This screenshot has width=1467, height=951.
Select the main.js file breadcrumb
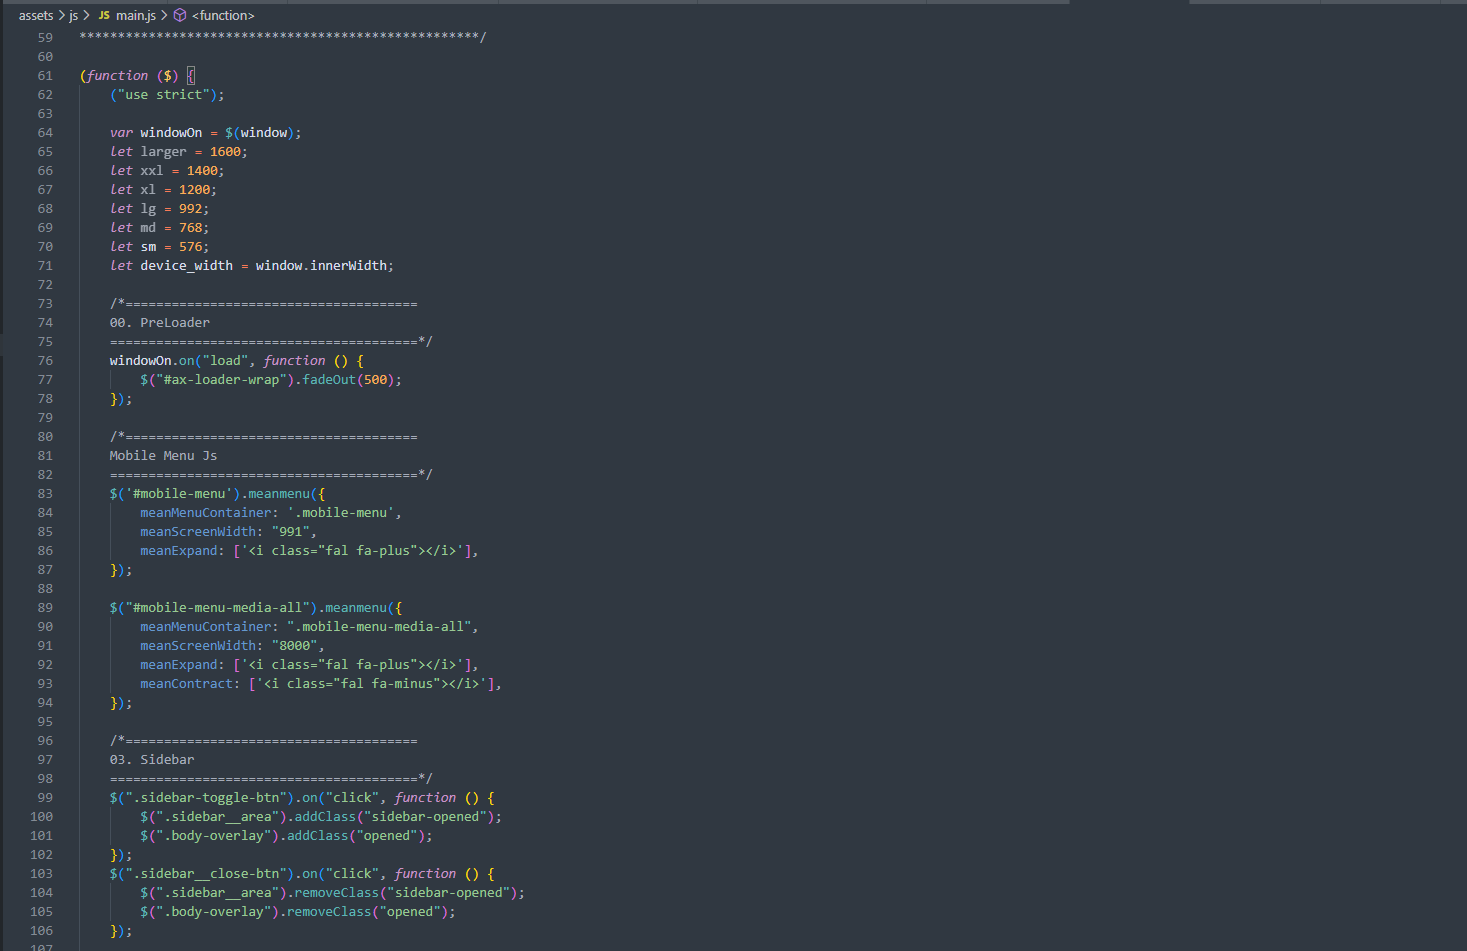[127, 15]
